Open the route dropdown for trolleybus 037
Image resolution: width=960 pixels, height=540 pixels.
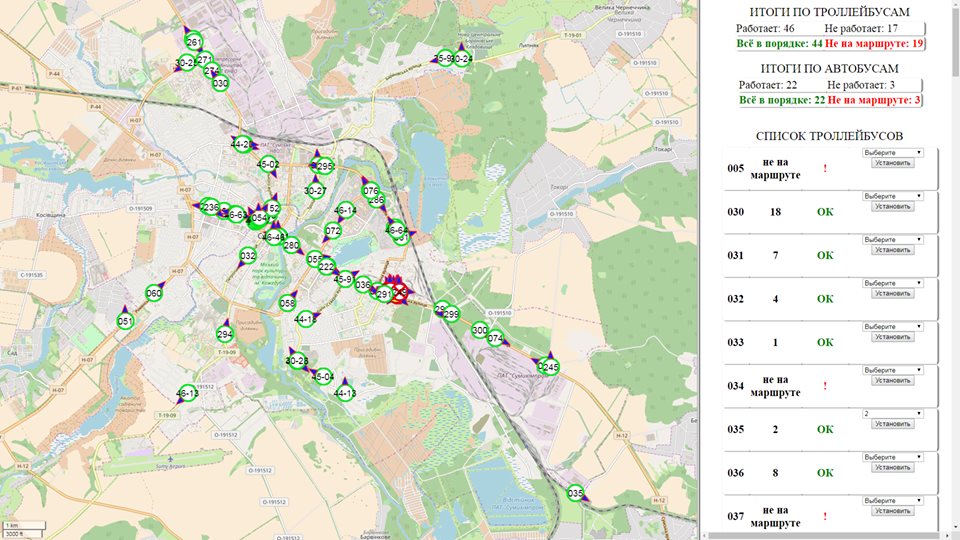tap(892, 500)
